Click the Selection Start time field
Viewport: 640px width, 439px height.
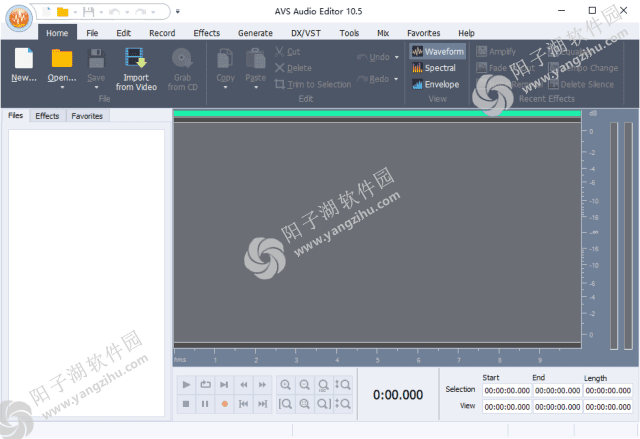tap(507, 390)
